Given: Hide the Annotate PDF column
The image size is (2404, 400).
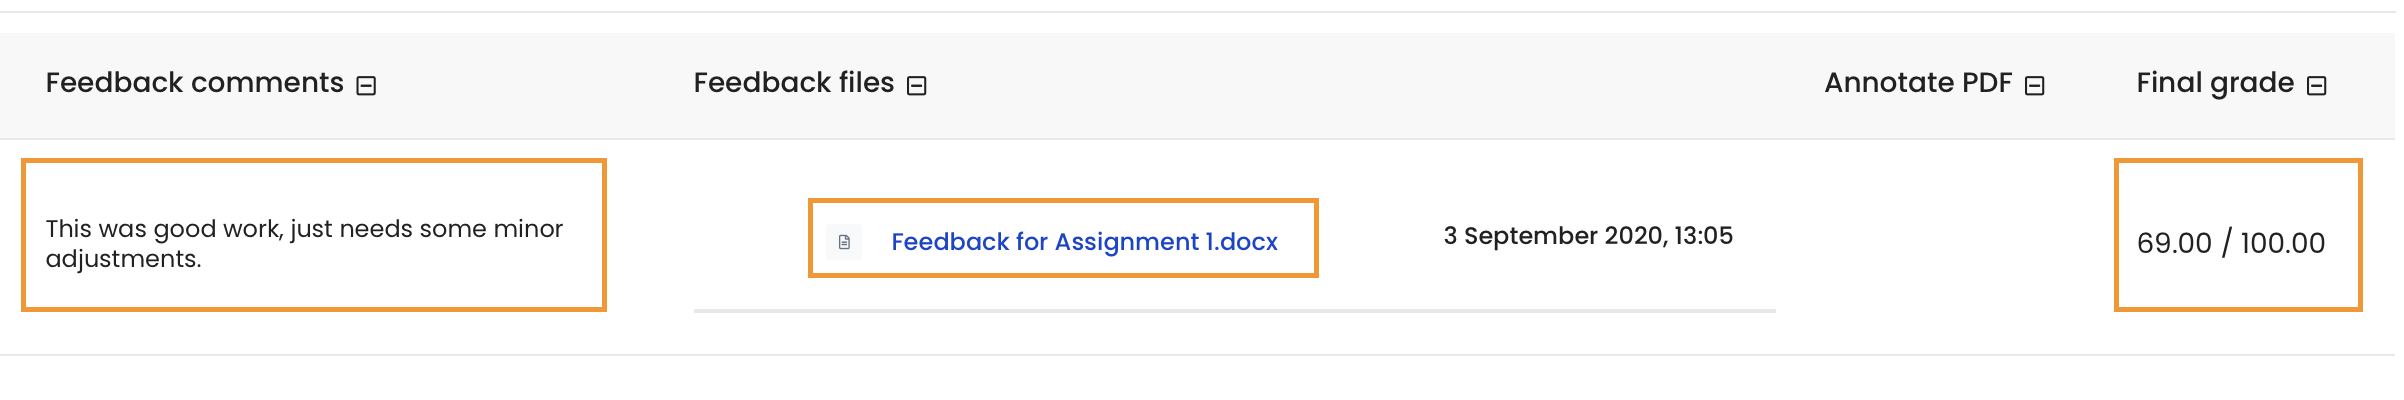Looking at the screenshot, I should [2035, 86].
